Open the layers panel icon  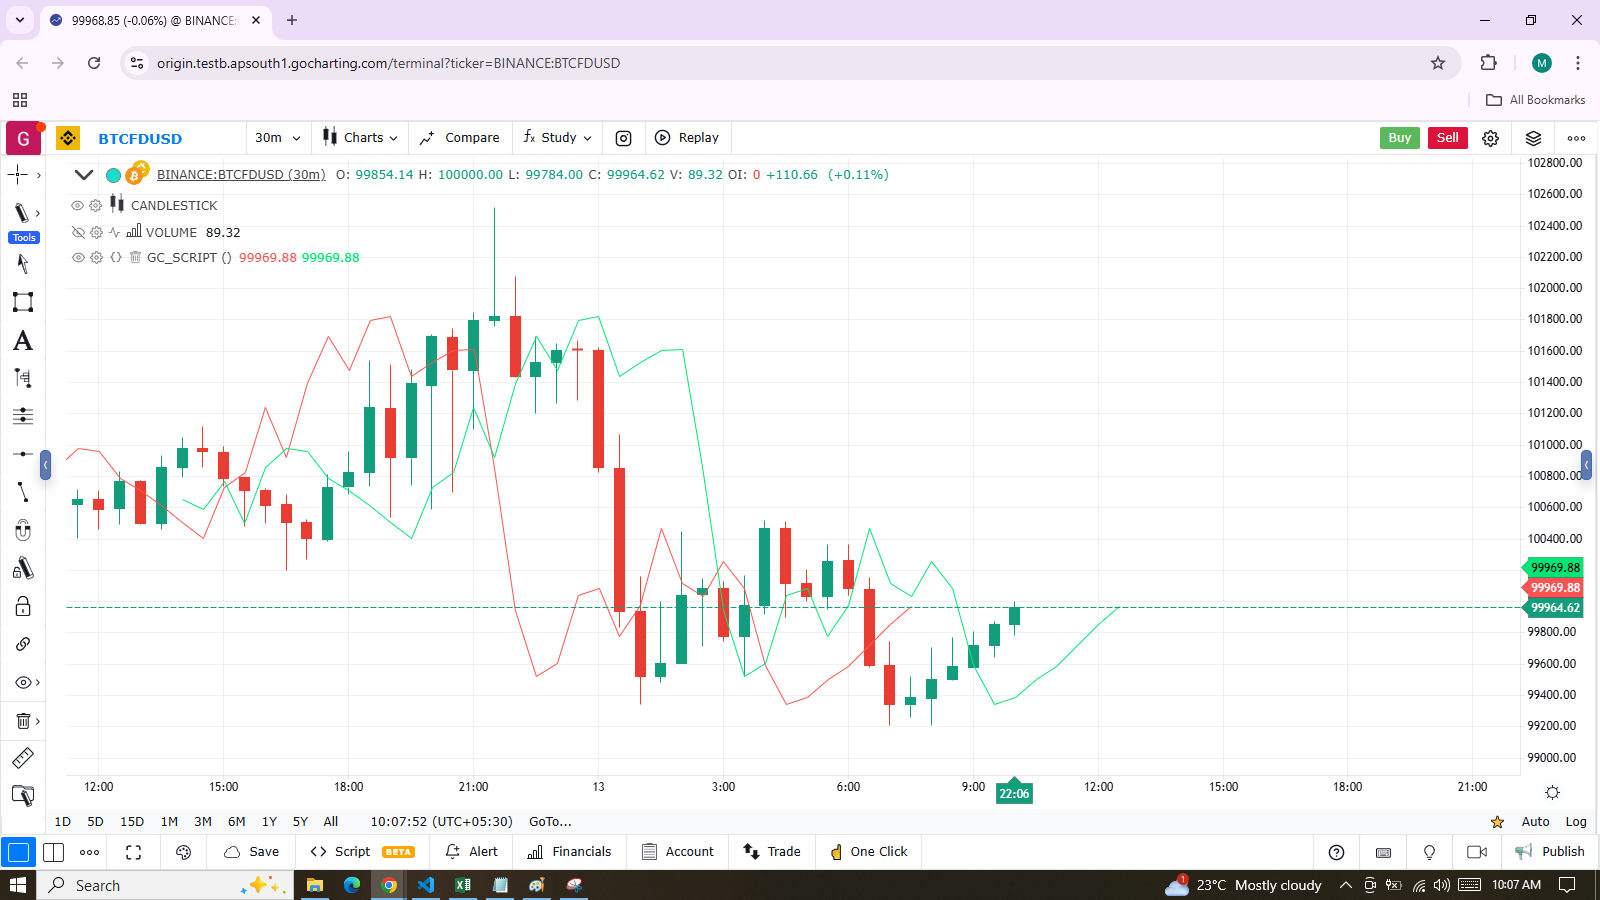[x=1533, y=138]
